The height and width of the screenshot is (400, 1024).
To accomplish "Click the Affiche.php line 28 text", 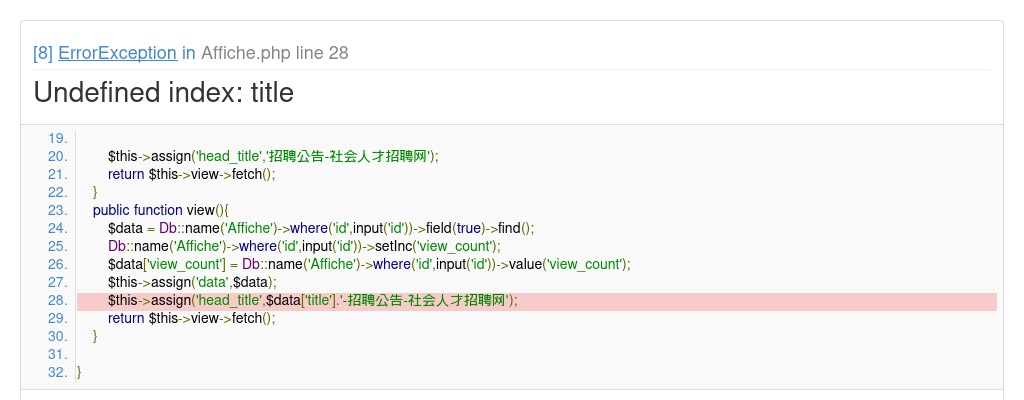I will tap(275, 53).
